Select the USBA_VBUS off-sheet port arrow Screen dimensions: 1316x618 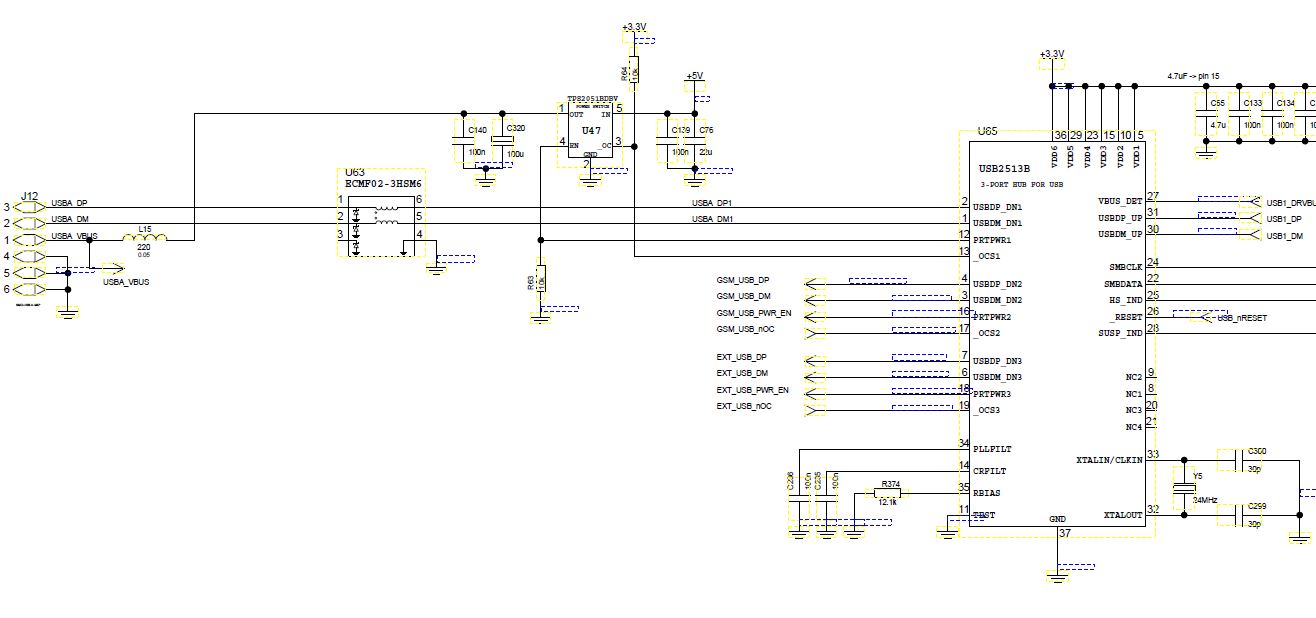pos(112,268)
